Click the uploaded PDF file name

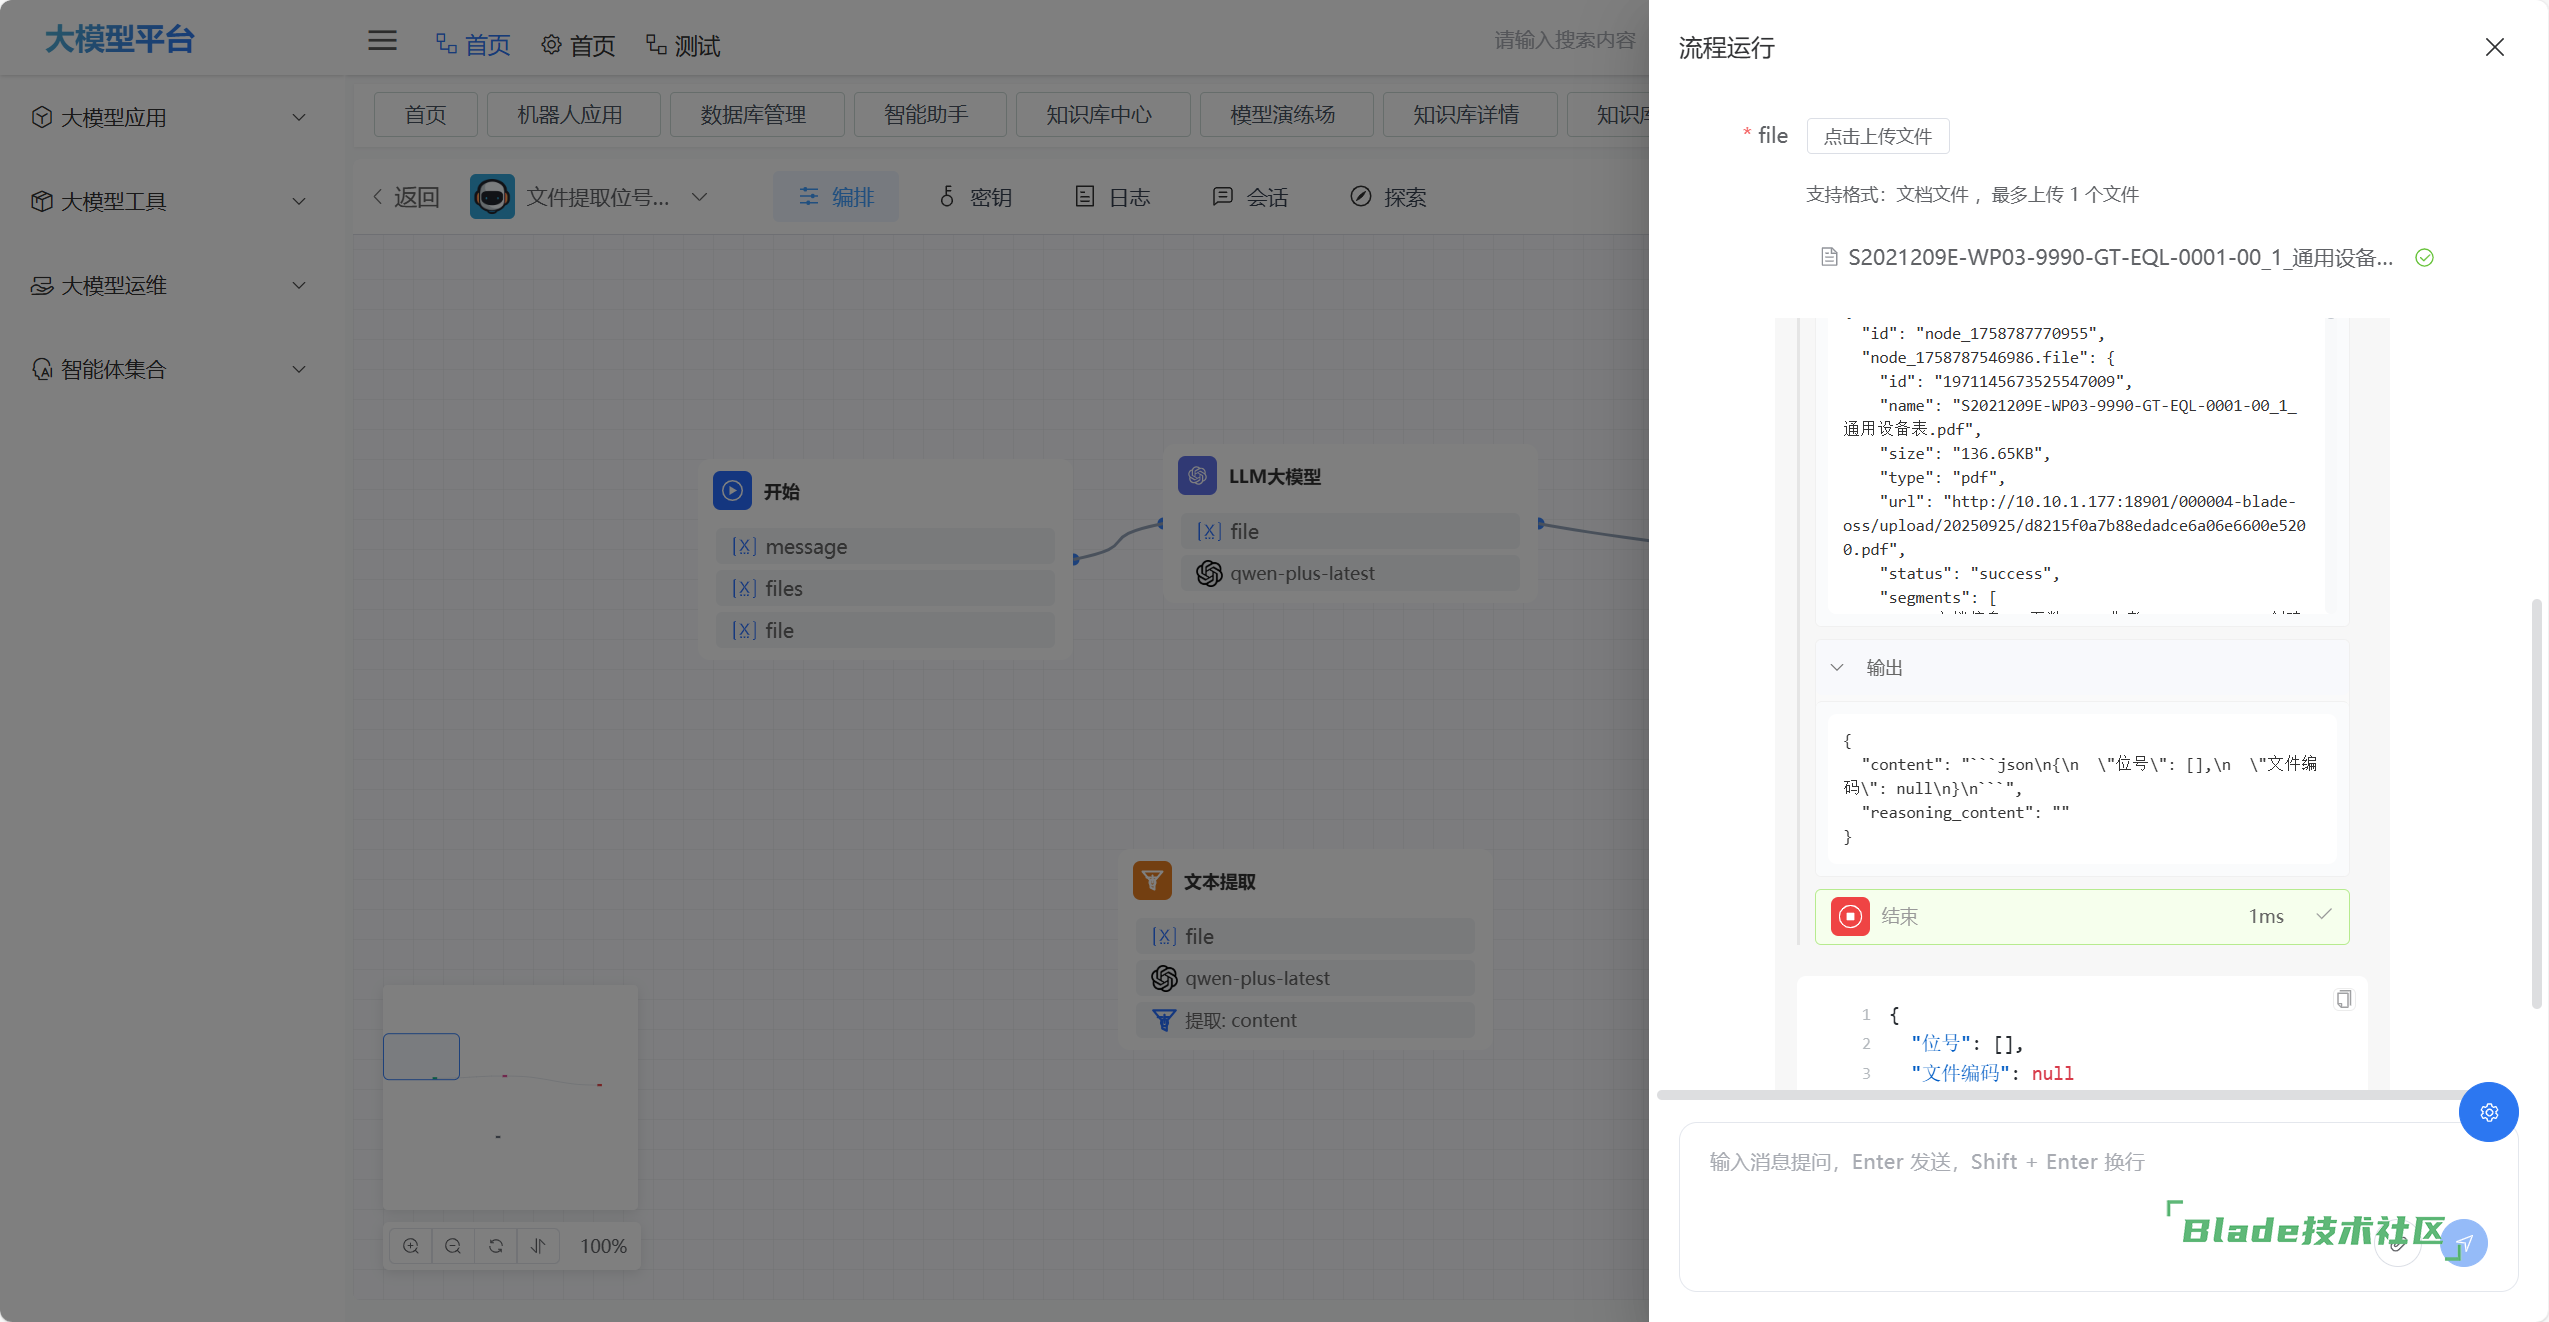pos(2120,258)
